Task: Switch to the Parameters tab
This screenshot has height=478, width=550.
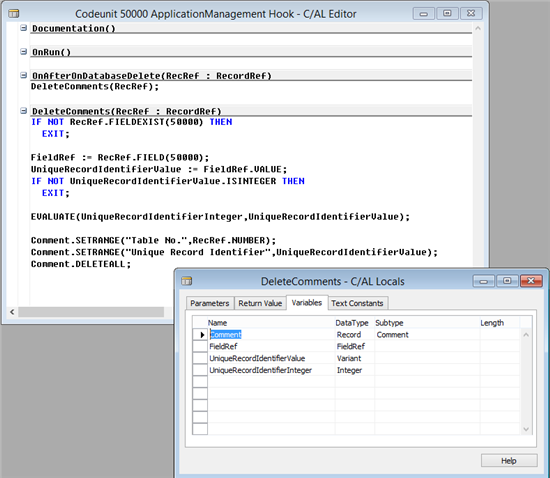Action: coord(209,303)
